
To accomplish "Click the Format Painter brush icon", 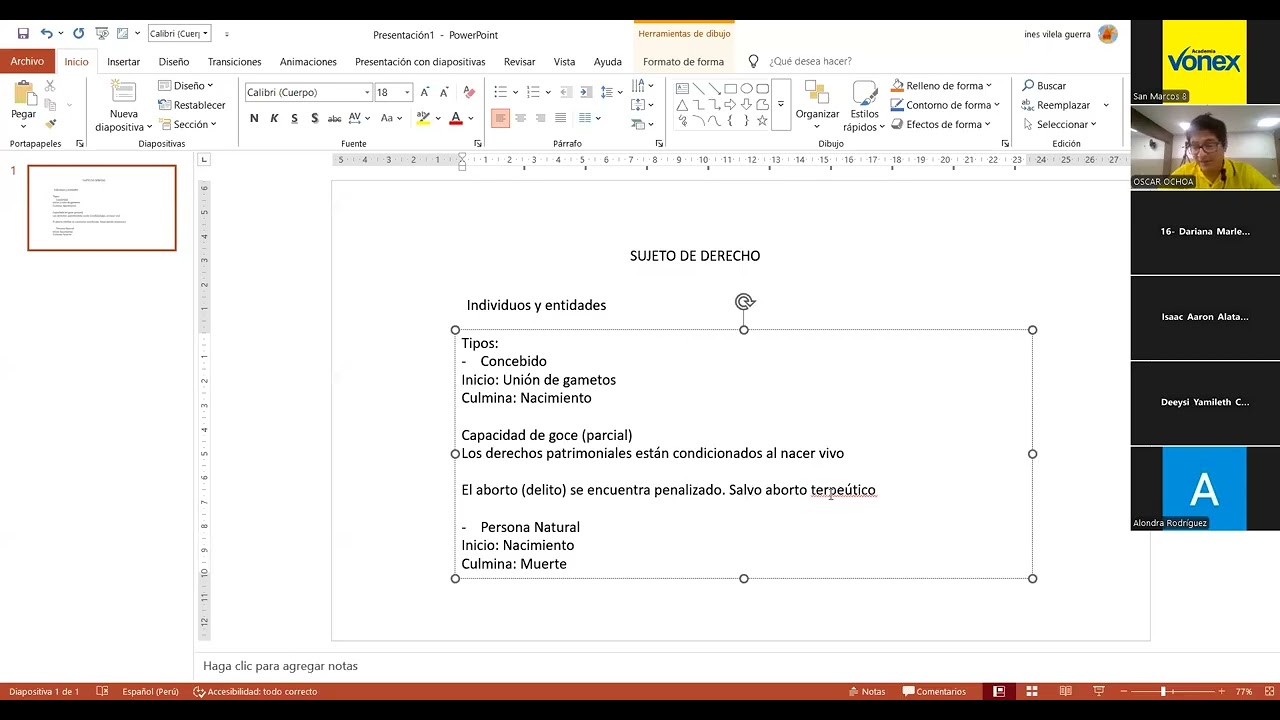I will 51,124.
